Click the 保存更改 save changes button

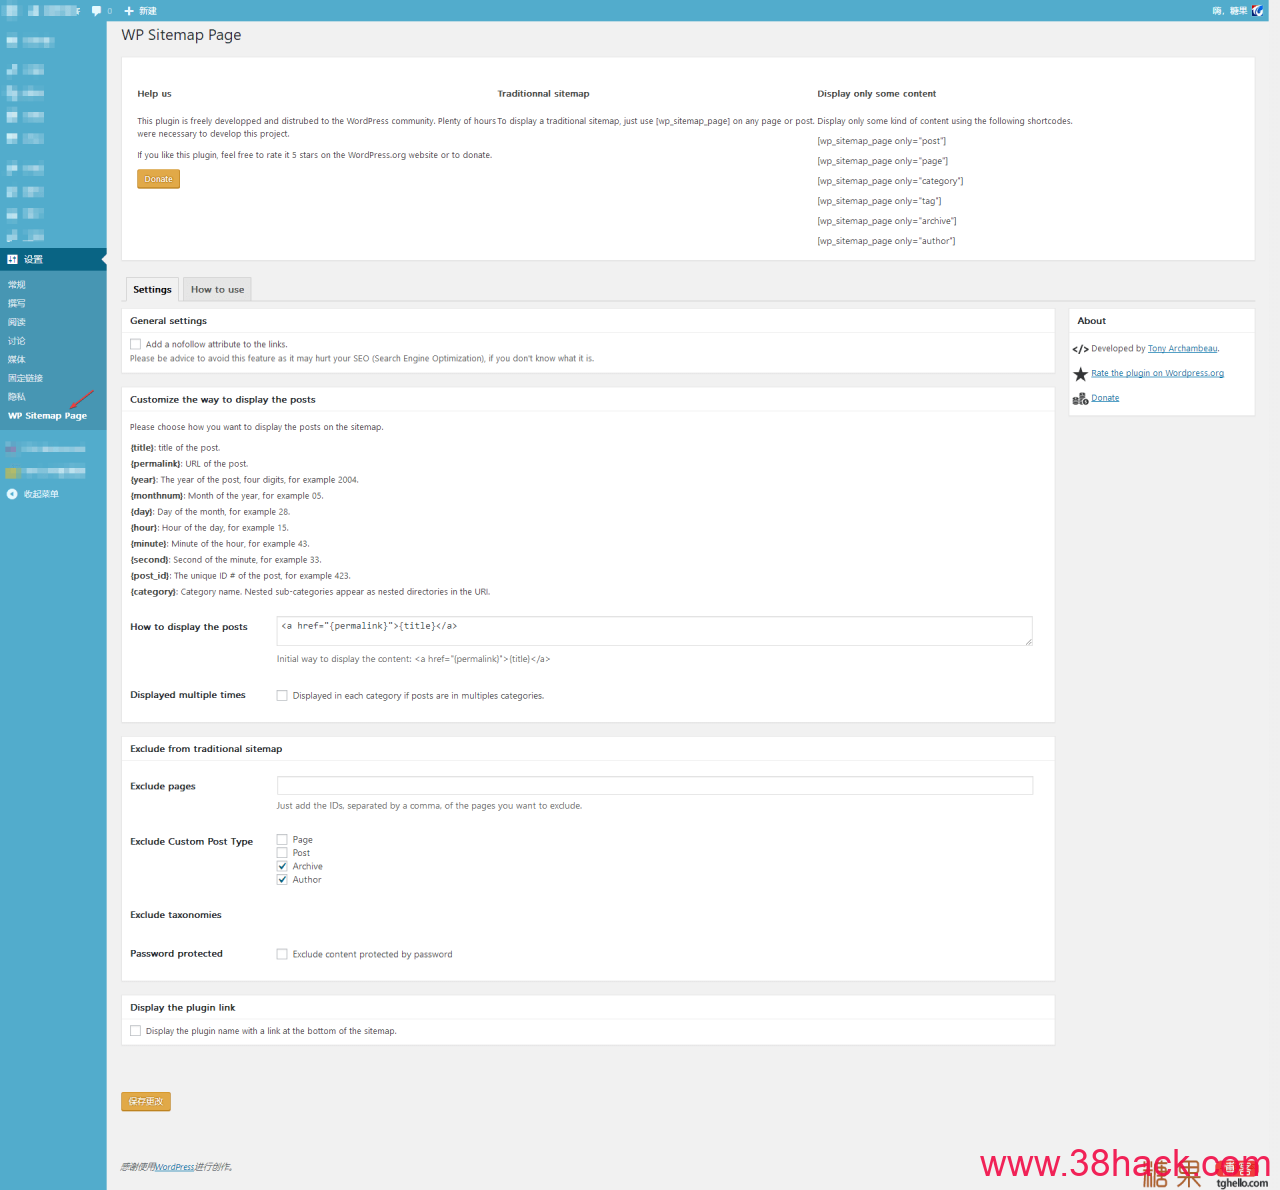click(146, 1102)
